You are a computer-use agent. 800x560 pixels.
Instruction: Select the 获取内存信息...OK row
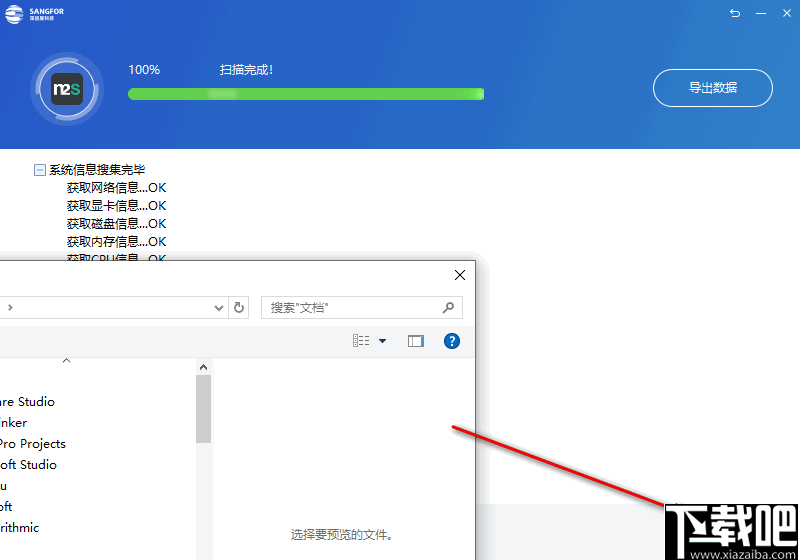[x=116, y=241]
